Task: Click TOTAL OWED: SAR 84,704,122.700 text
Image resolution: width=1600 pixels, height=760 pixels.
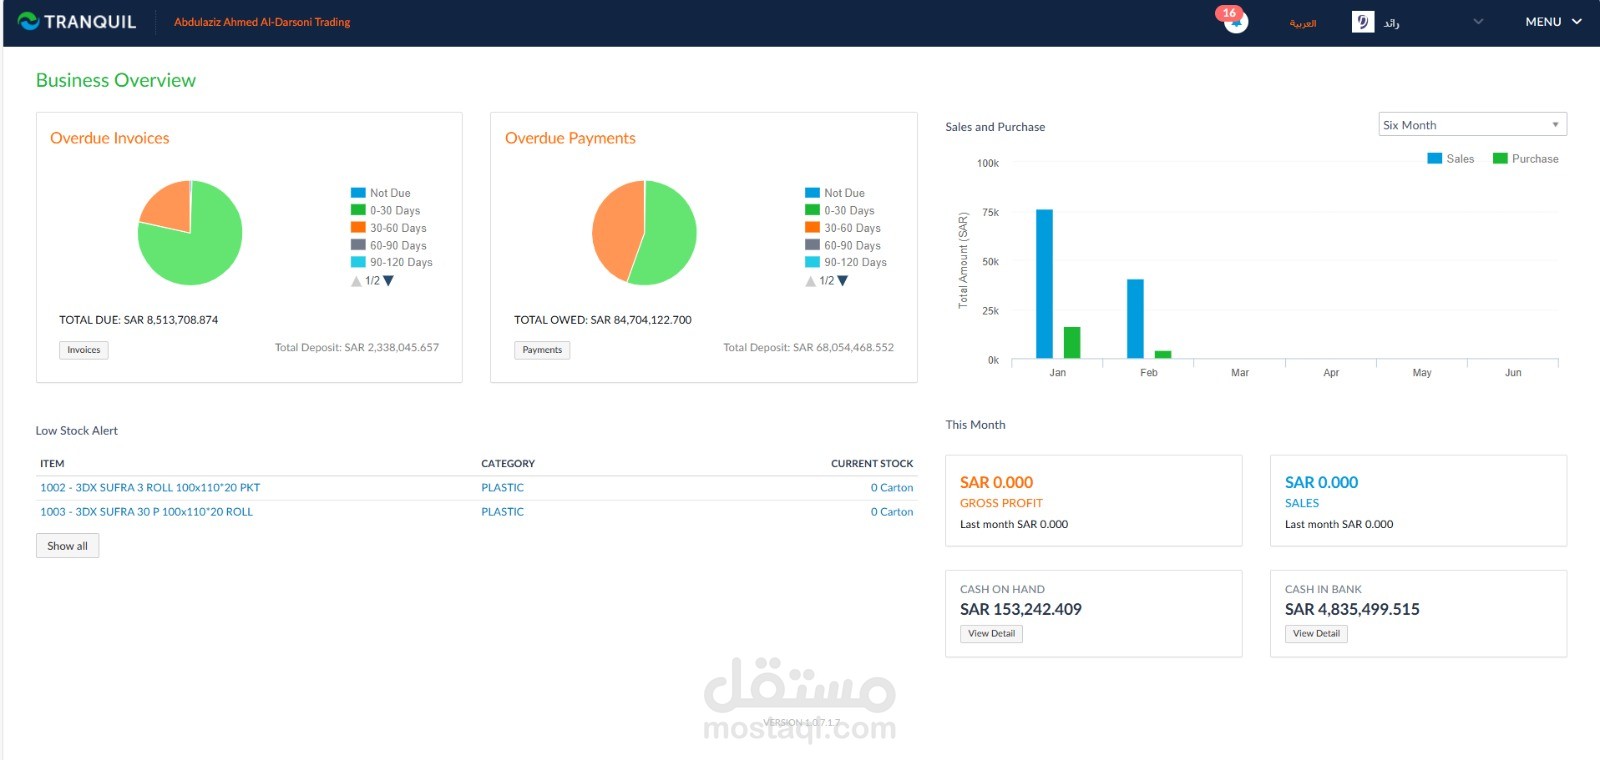Action: point(603,320)
